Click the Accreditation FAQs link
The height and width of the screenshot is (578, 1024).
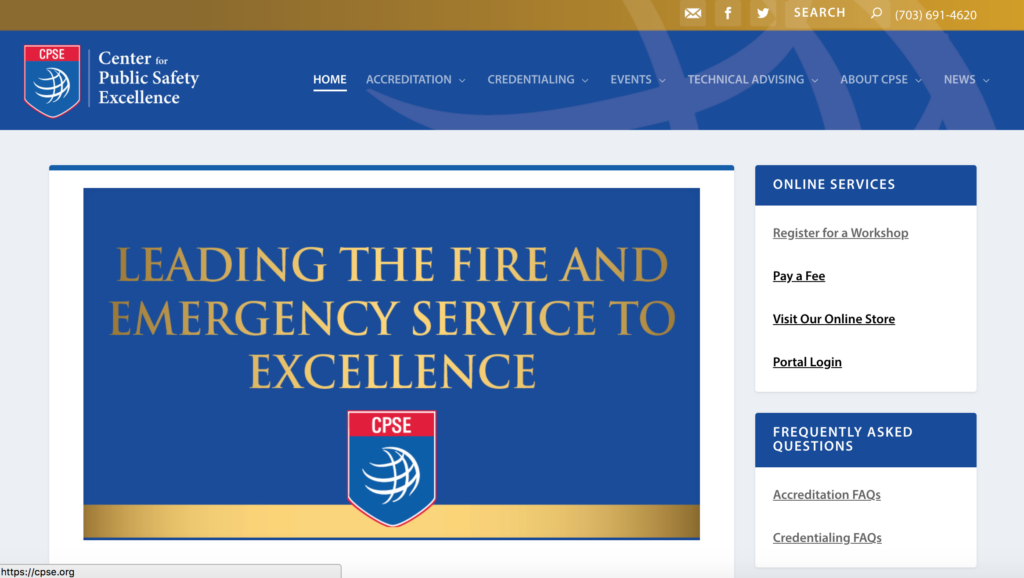826,494
